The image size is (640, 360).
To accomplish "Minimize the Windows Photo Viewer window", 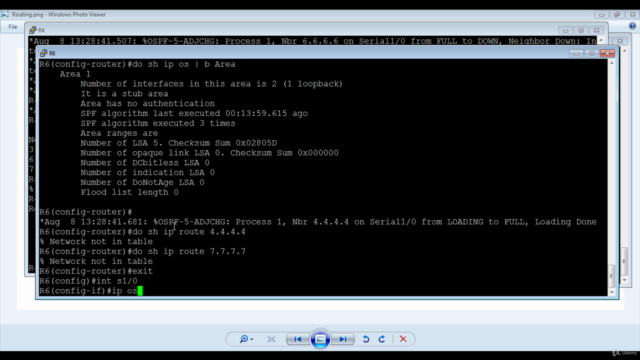I will pyautogui.click(x=601, y=15).
